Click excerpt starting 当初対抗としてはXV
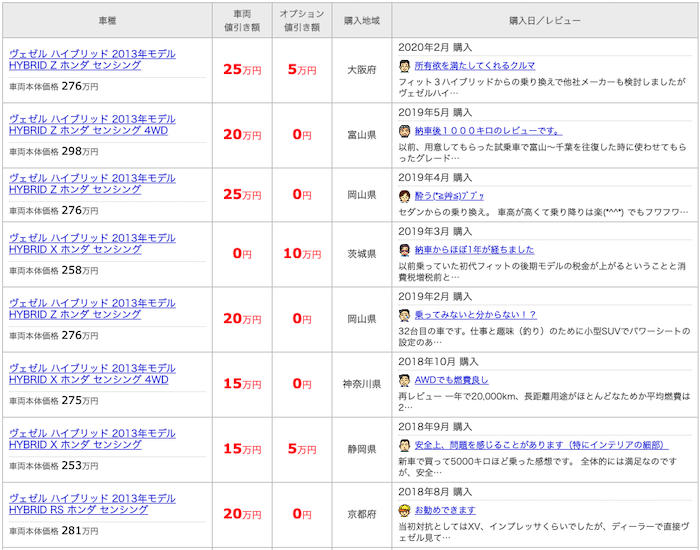This screenshot has height=550, width=700. [x=544, y=532]
